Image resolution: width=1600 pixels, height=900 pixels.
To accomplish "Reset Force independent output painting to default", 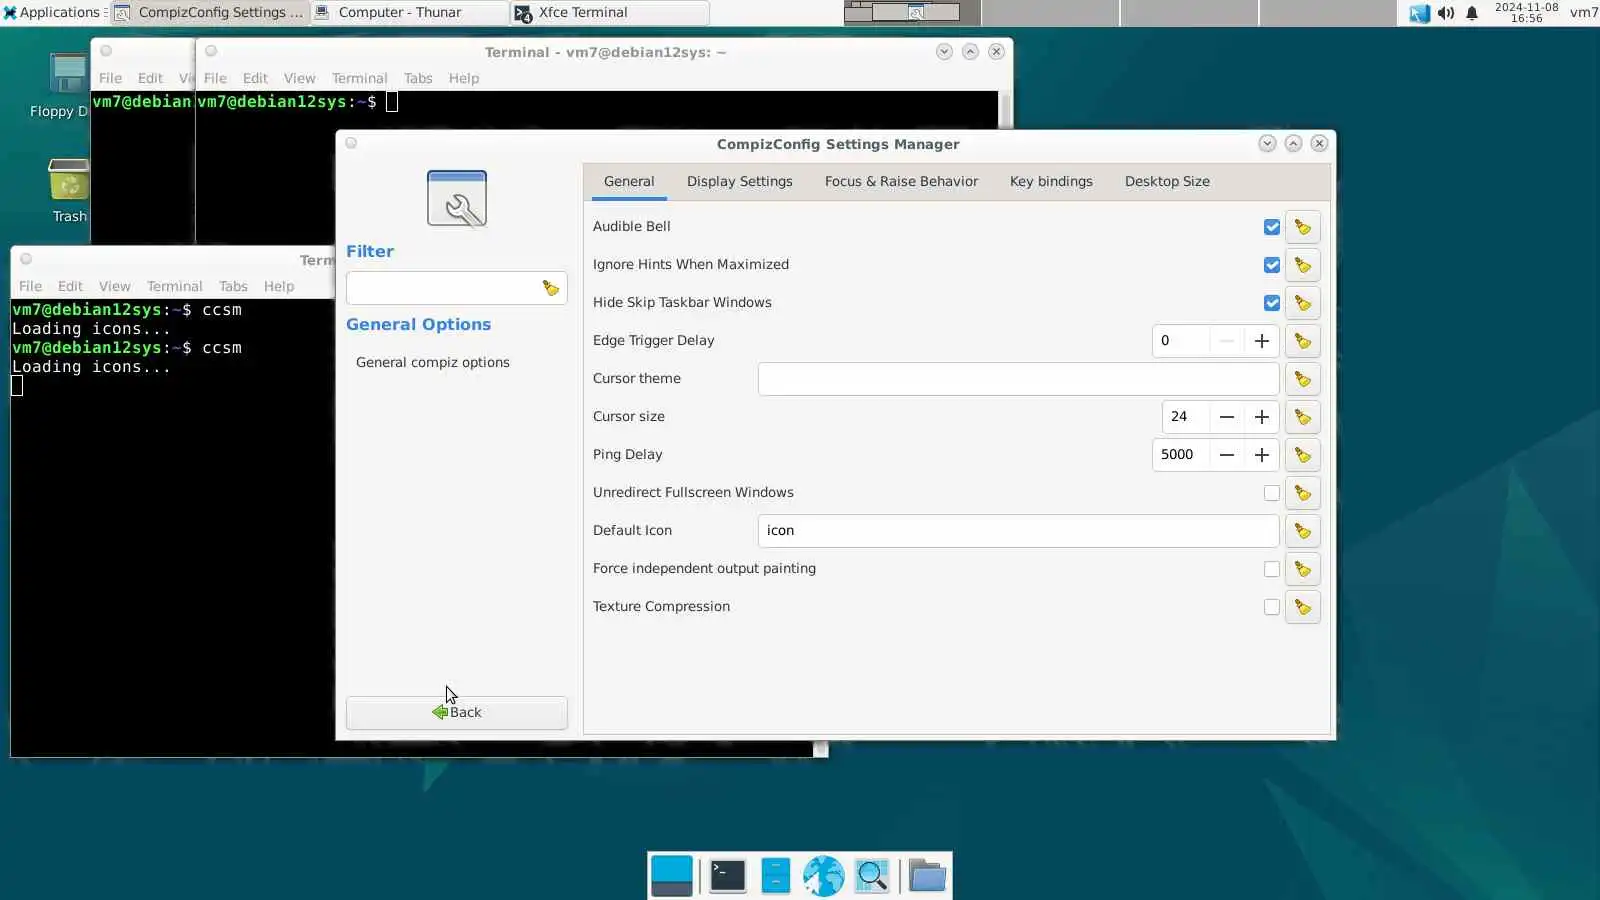I will tap(1302, 569).
